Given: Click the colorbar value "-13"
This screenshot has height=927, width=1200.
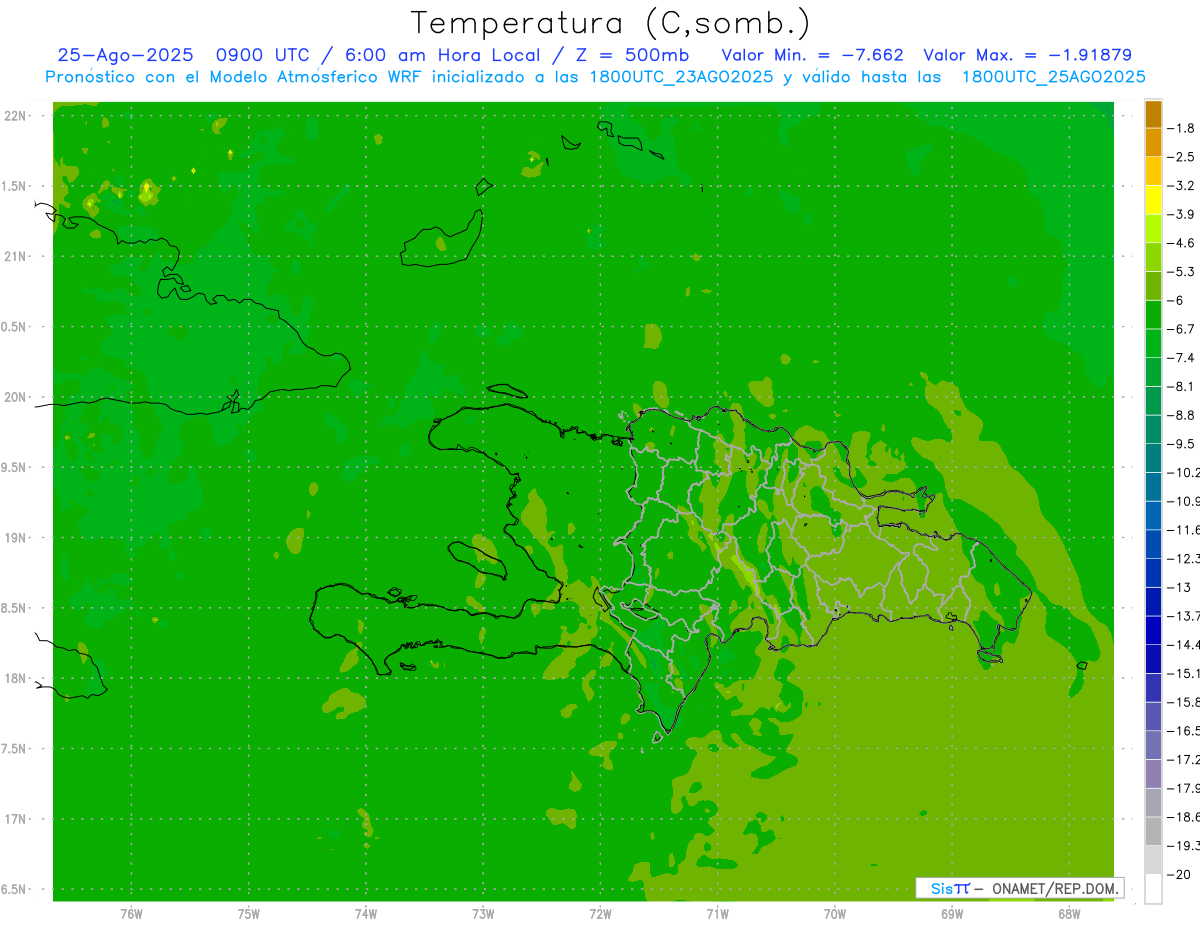Looking at the screenshot, I should click(x=1179, y=587).
